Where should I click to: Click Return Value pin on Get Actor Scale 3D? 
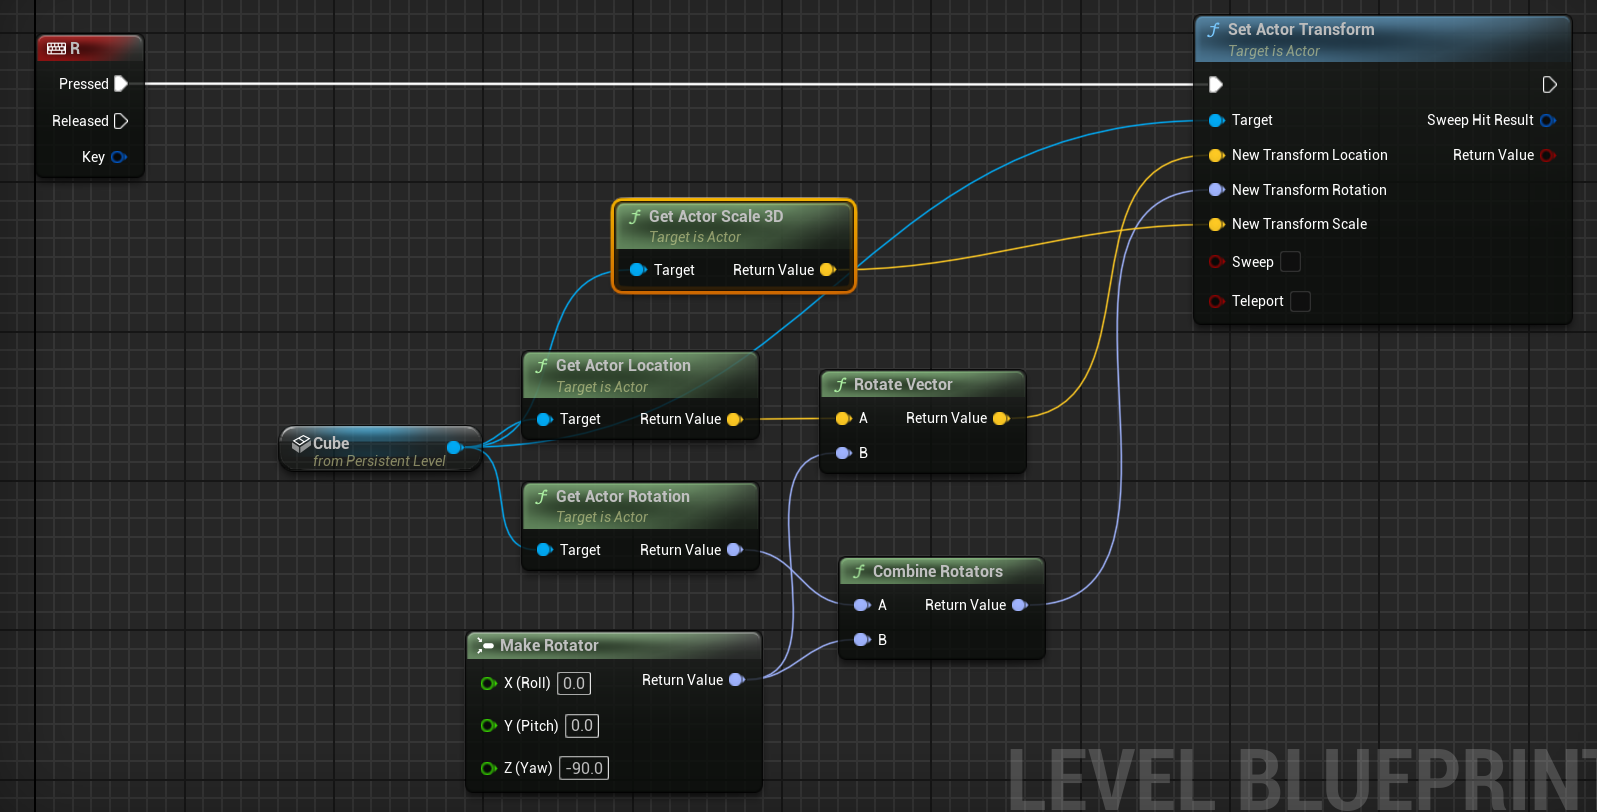click(828, 270)
